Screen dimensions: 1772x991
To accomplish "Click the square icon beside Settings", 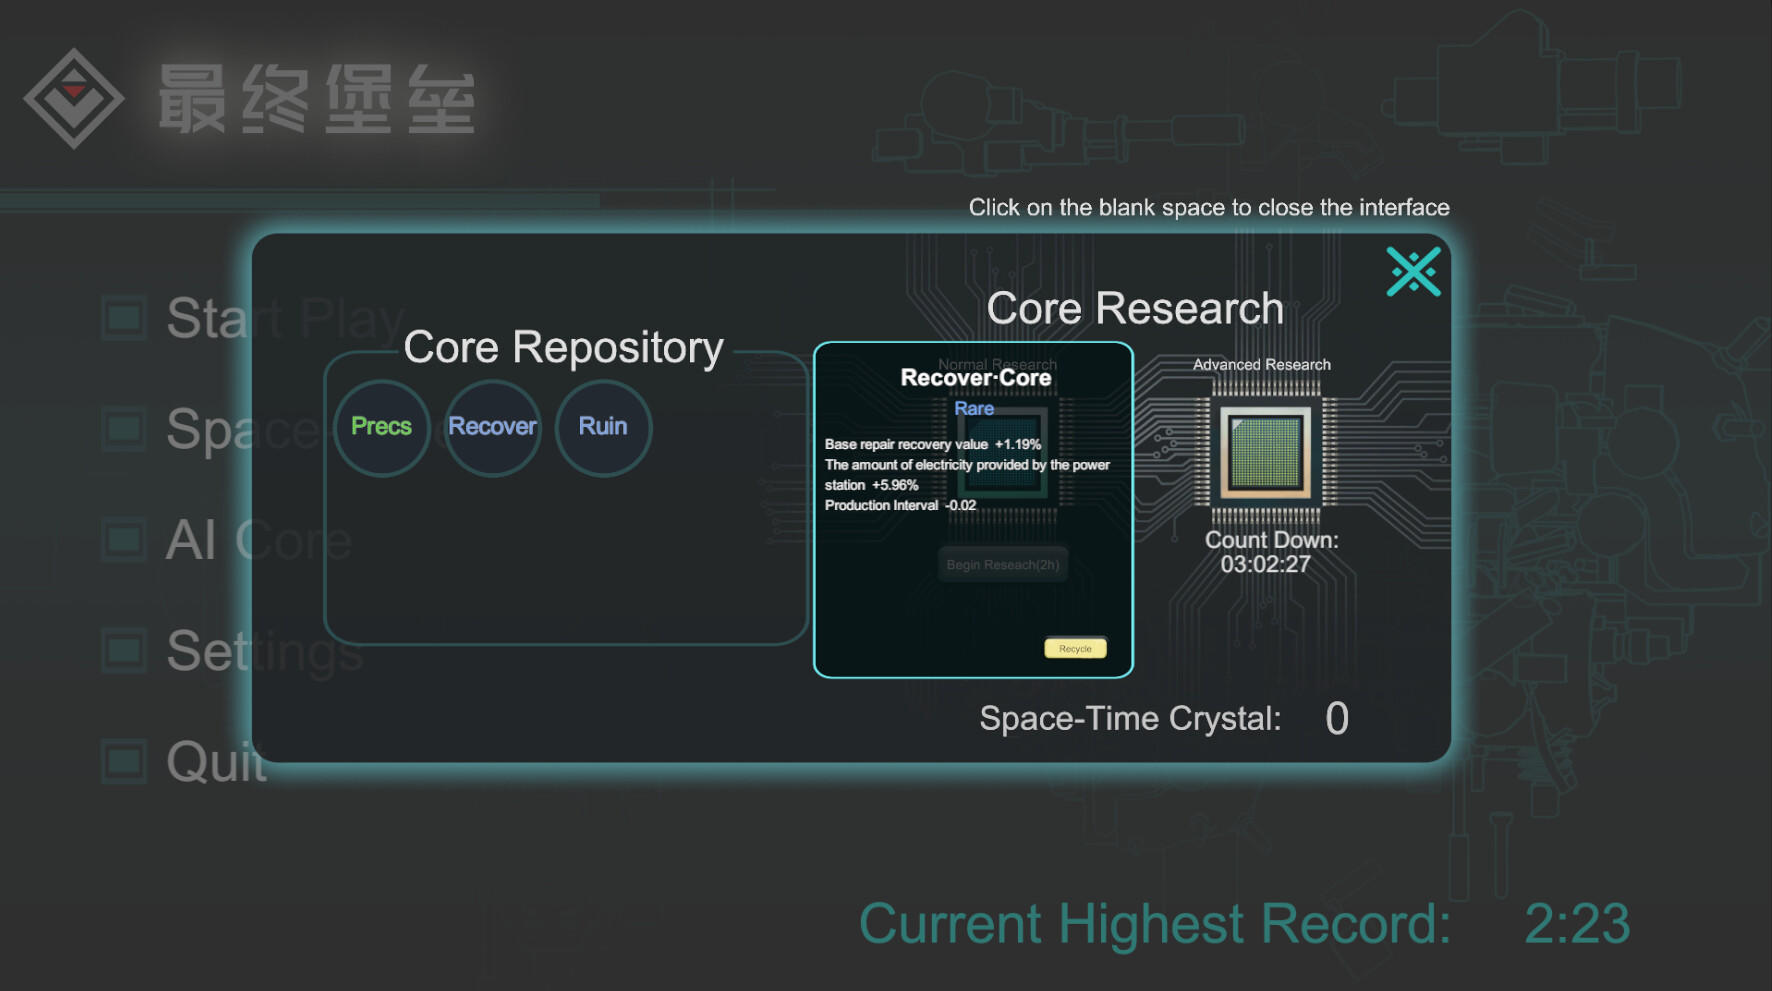I will 124,651.
